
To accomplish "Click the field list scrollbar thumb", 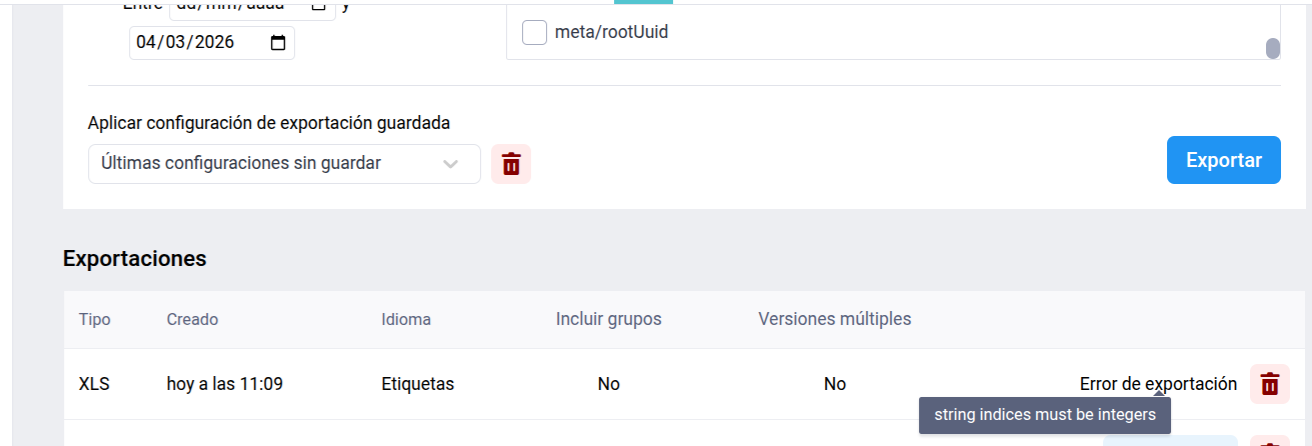I will pyautogui.click(x=1272, y=48).
